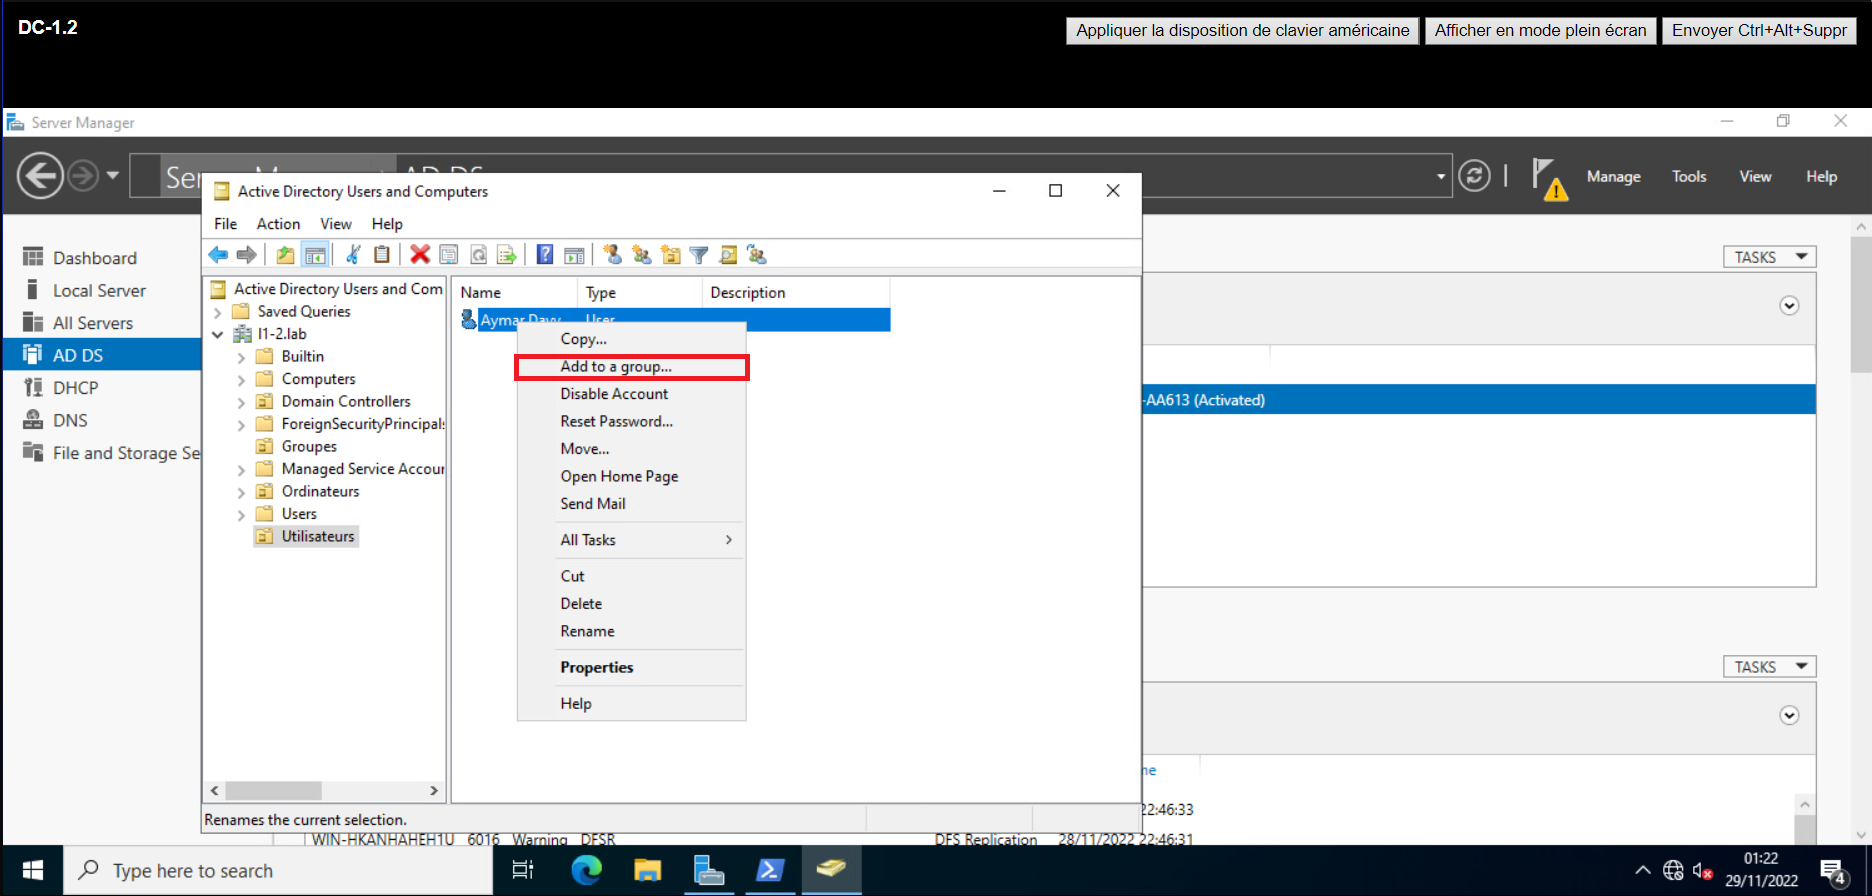Click the Paste clipboard toolbar icon

pyautogui.click(x=382, y=255)
